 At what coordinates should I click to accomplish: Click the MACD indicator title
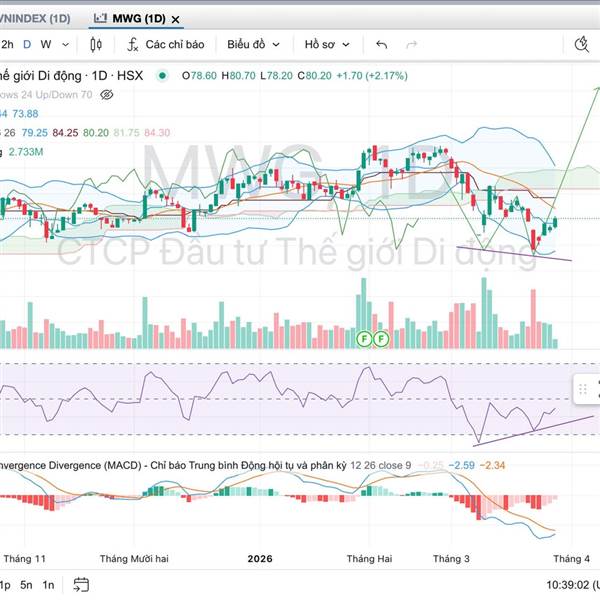[x=173, y=465]
